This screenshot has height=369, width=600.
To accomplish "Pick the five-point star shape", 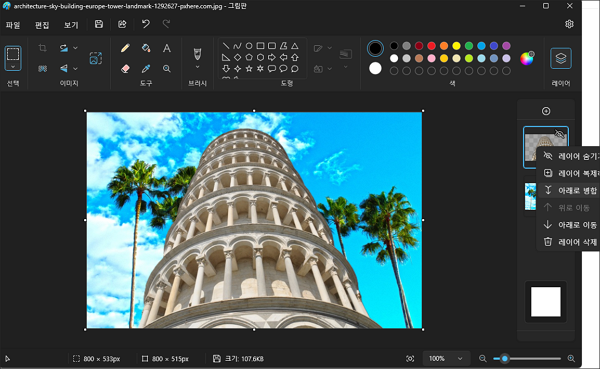I will (x=249, y=69).
